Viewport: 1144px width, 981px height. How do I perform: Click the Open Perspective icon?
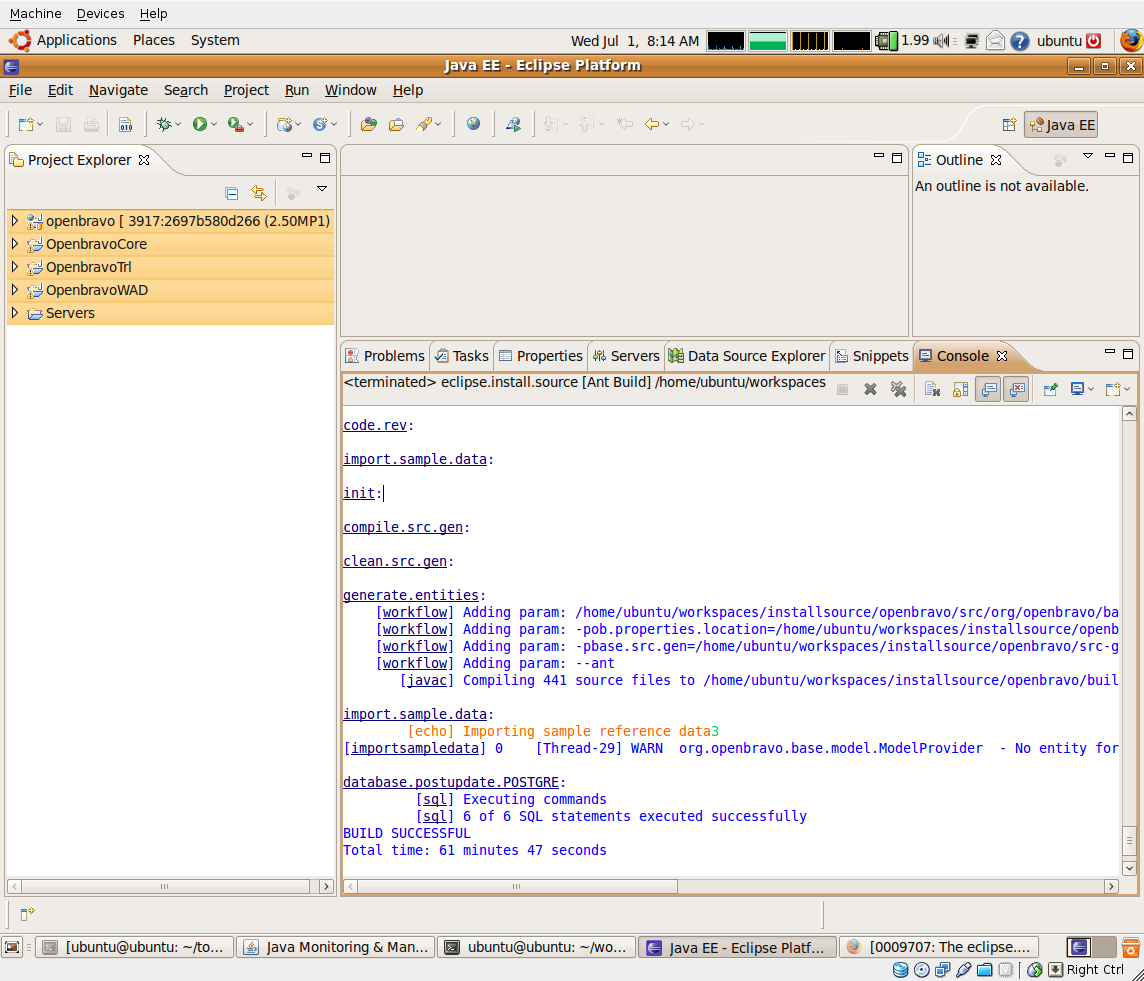tap(1009, 125)
